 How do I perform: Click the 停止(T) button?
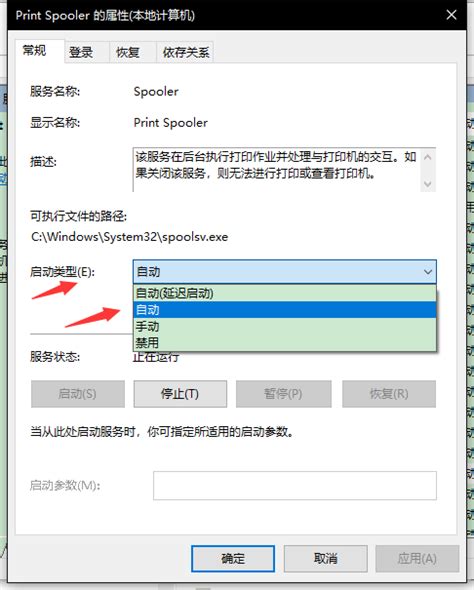pos(180,394)
